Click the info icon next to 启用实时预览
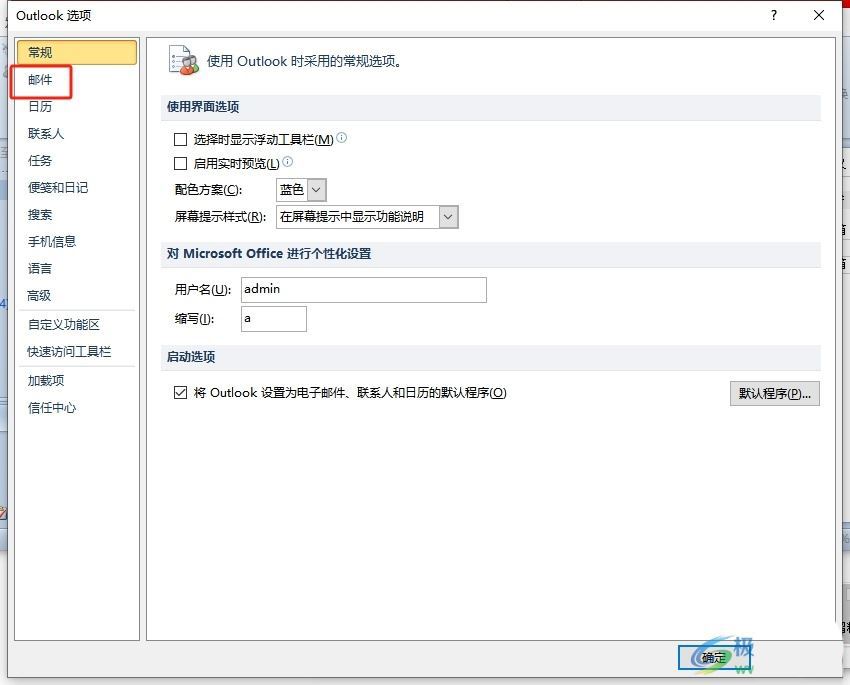Image resolution: width=850 pixels, height=685 pixels. 287,163
